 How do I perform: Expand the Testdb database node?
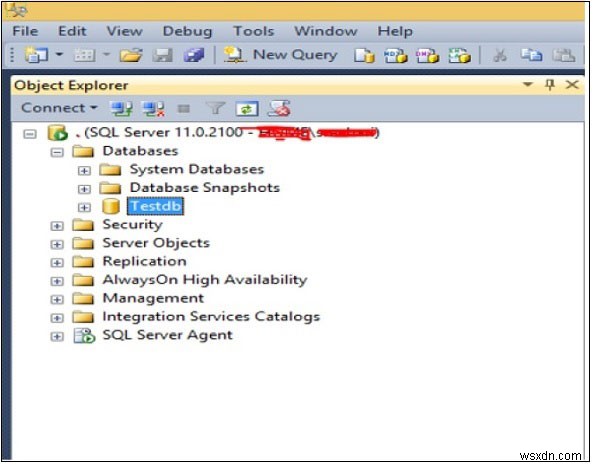pyautogui.click(x=84, y=207)
